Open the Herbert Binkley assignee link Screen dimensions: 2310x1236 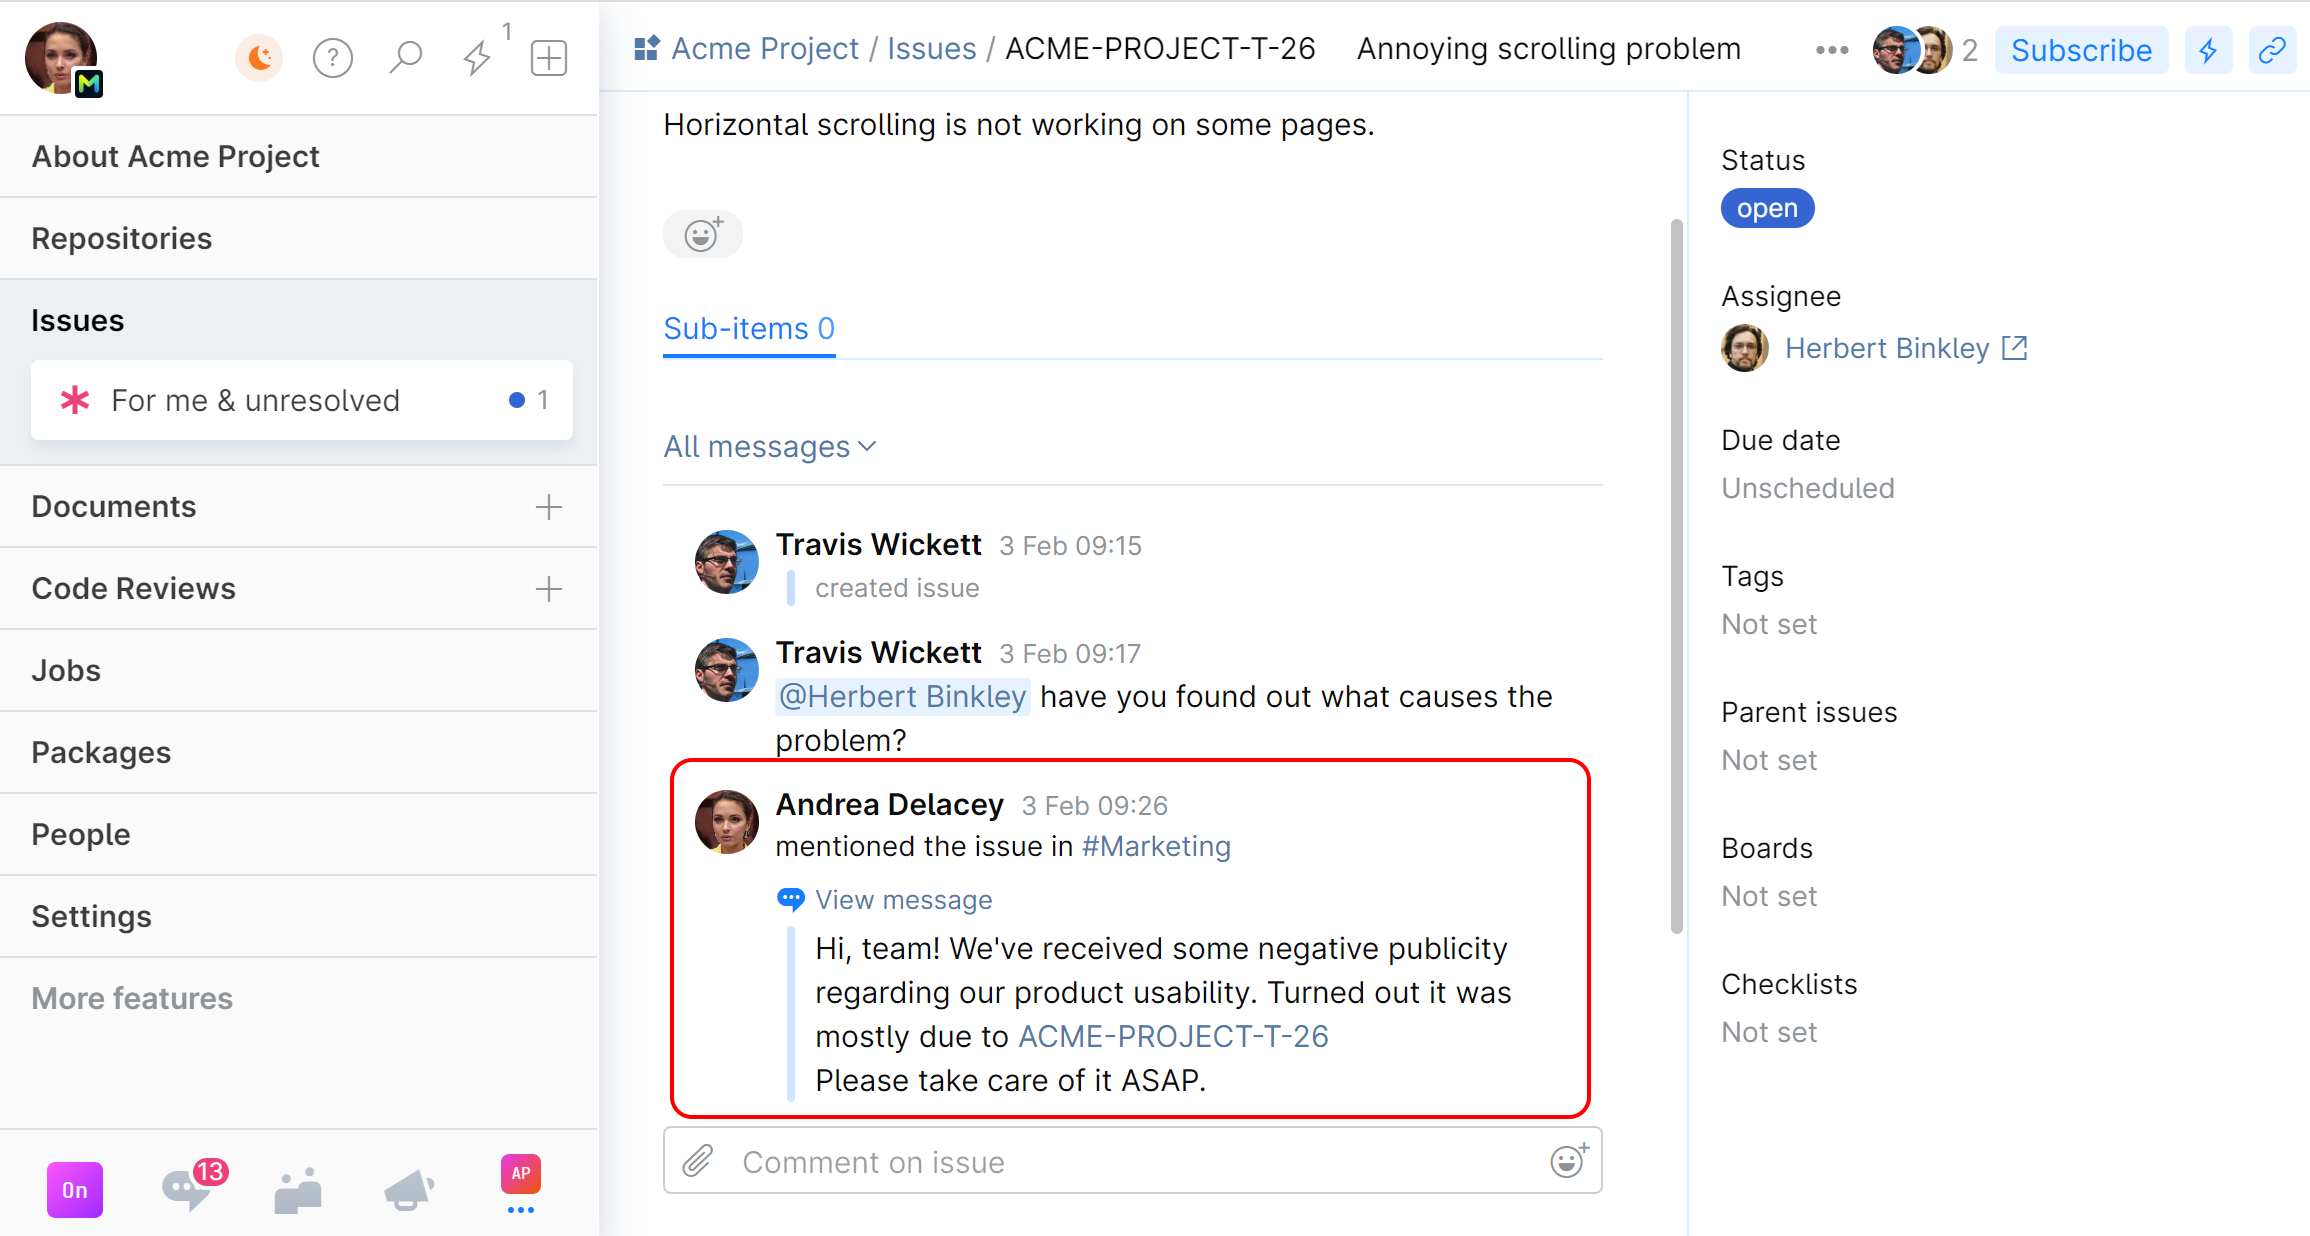coord(1887,348)
